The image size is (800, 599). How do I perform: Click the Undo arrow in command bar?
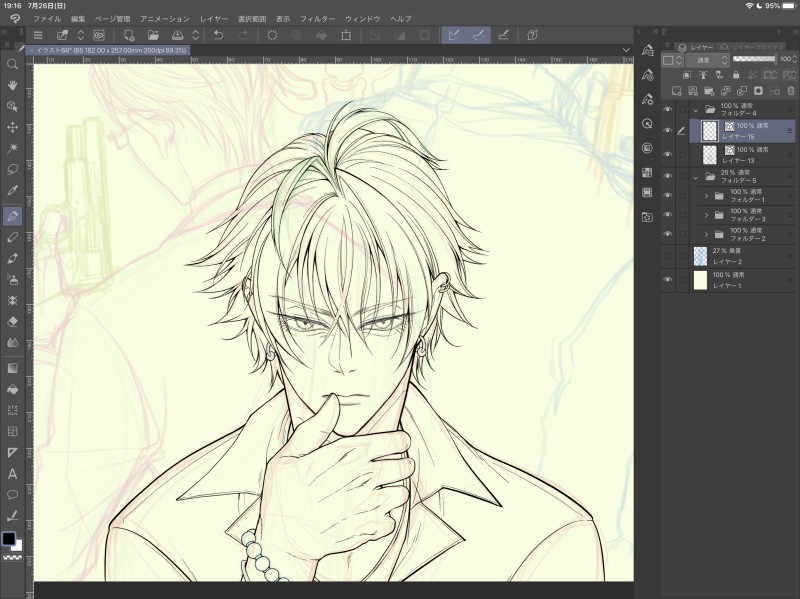[x=218, y=35]
